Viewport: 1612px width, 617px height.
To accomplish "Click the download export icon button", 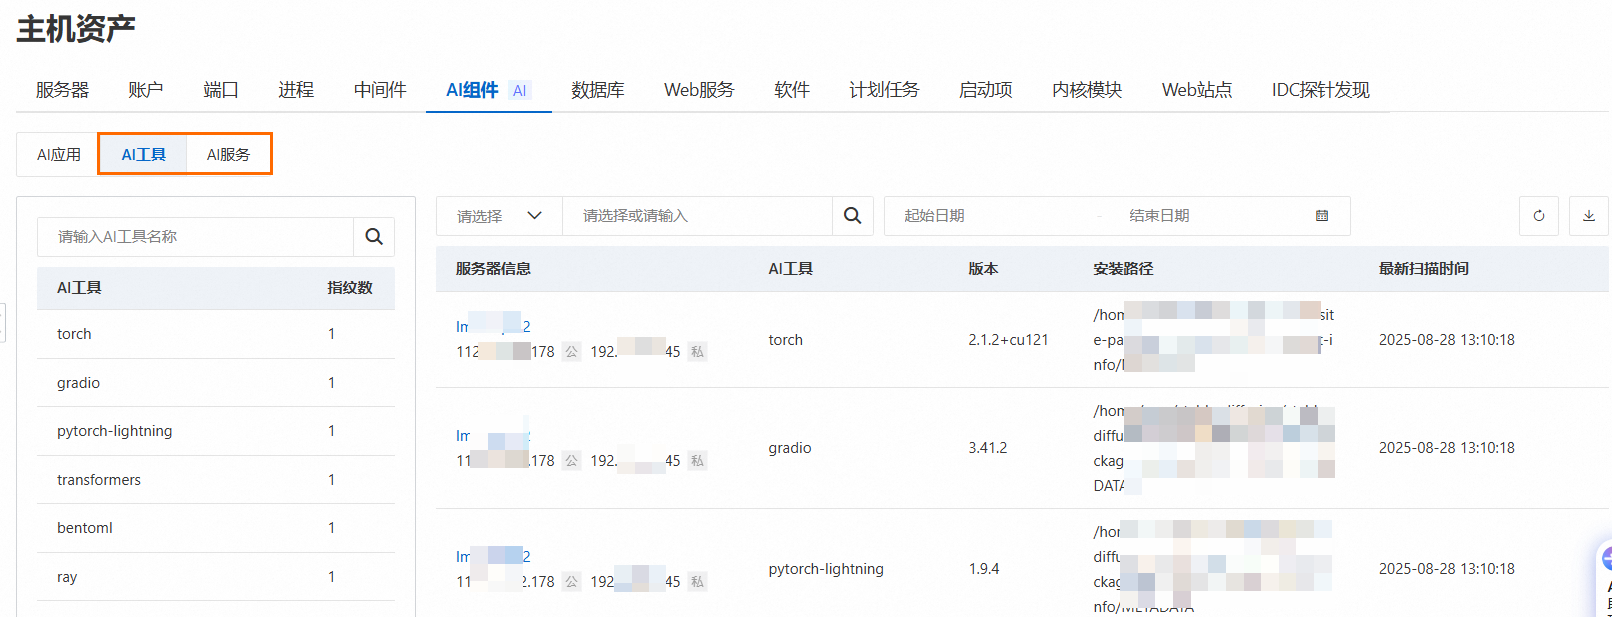I will 1589,216.
